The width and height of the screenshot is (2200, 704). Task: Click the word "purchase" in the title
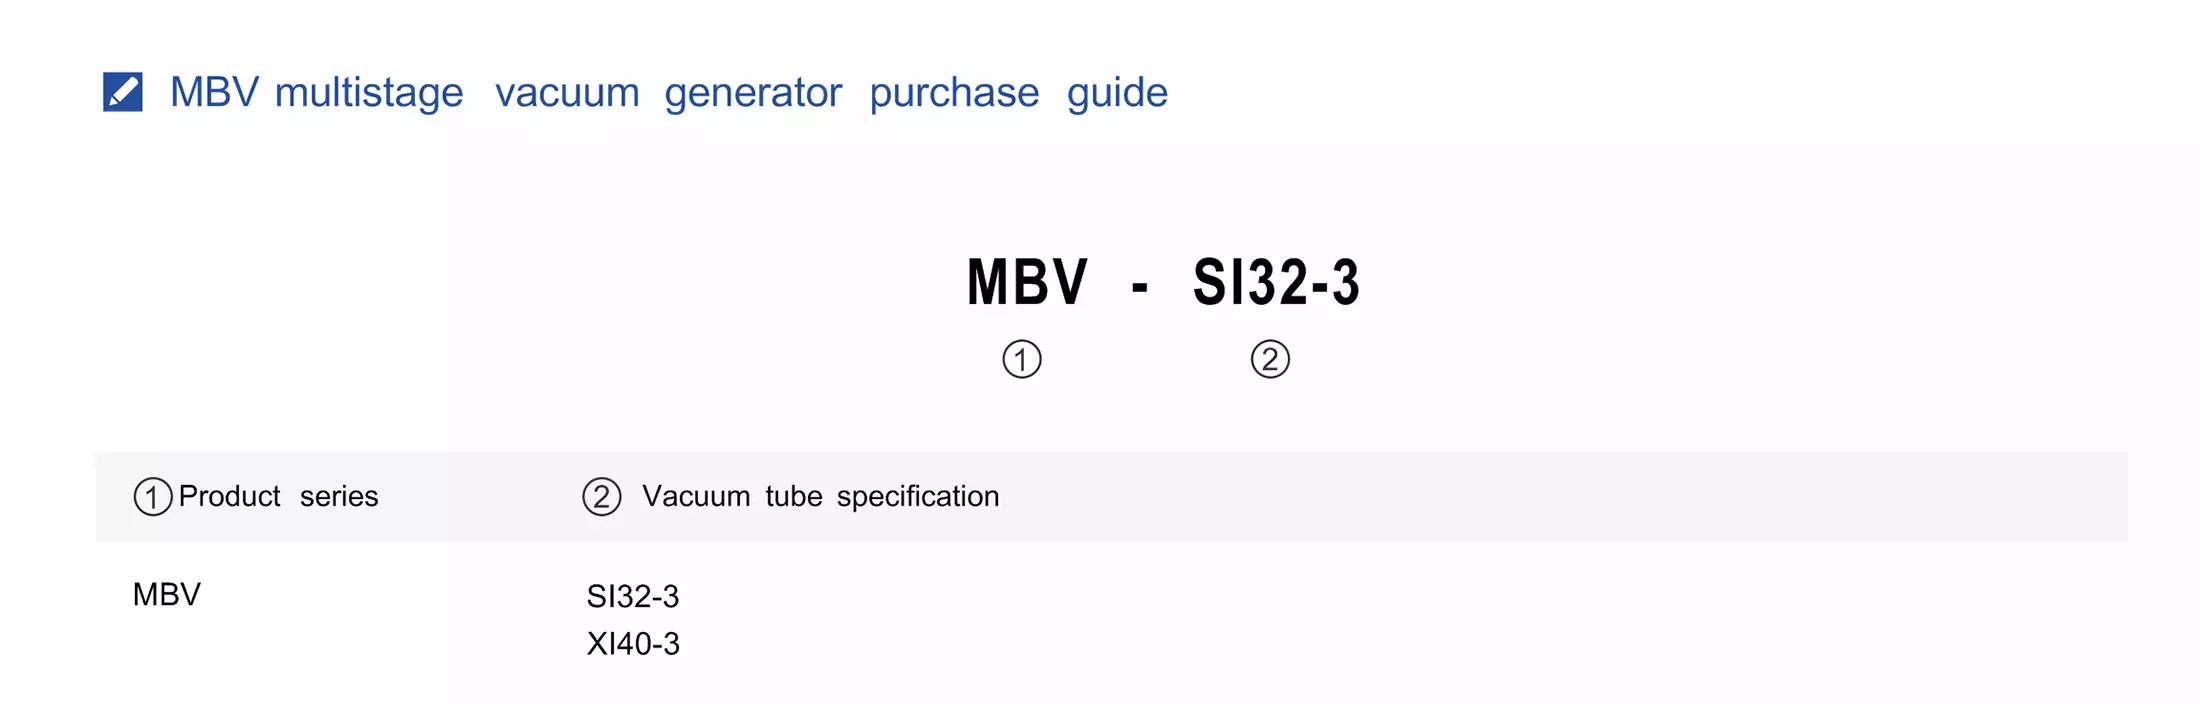coord(954,93)
